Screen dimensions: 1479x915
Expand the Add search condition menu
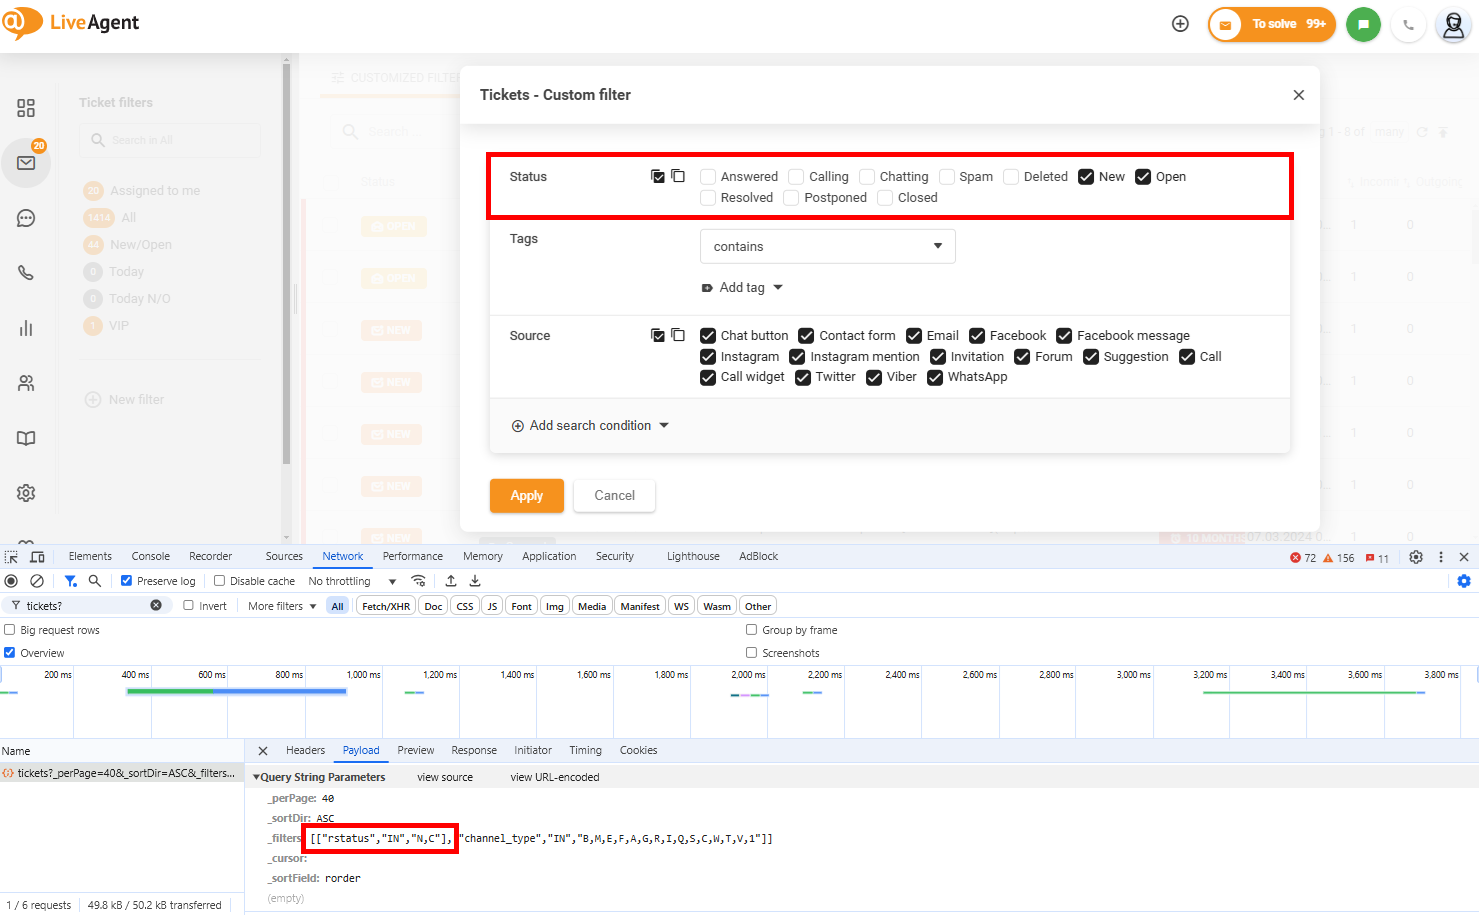point(590,426)
